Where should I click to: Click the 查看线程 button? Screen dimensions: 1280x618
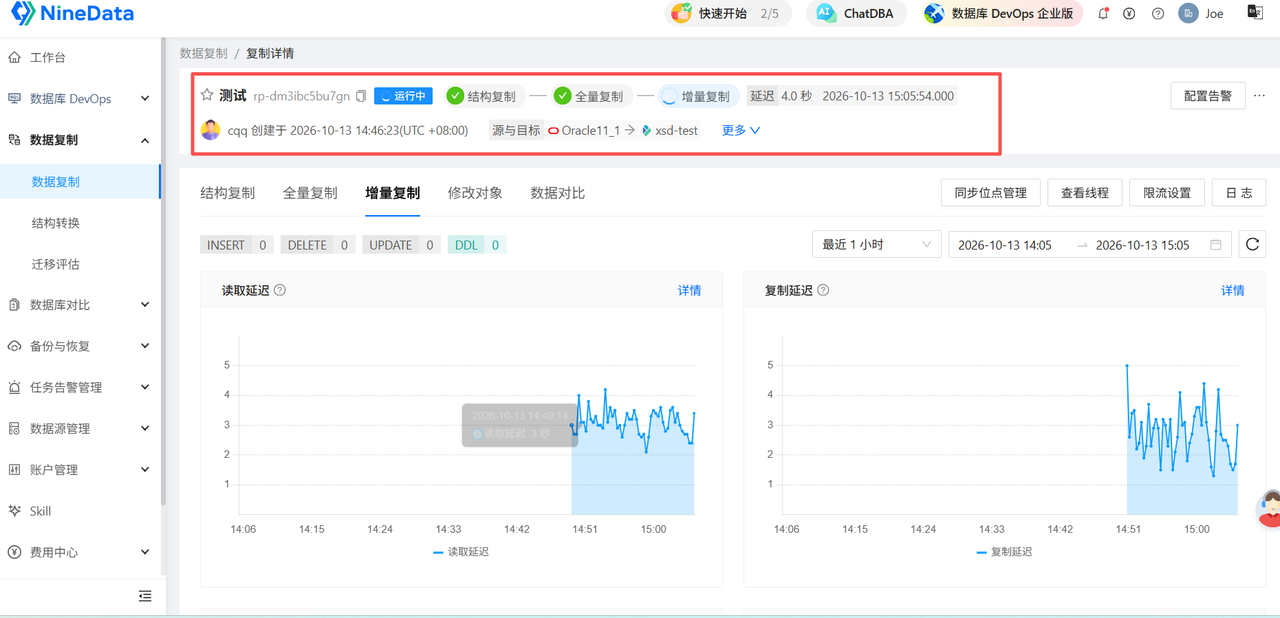coord(1085,193)
